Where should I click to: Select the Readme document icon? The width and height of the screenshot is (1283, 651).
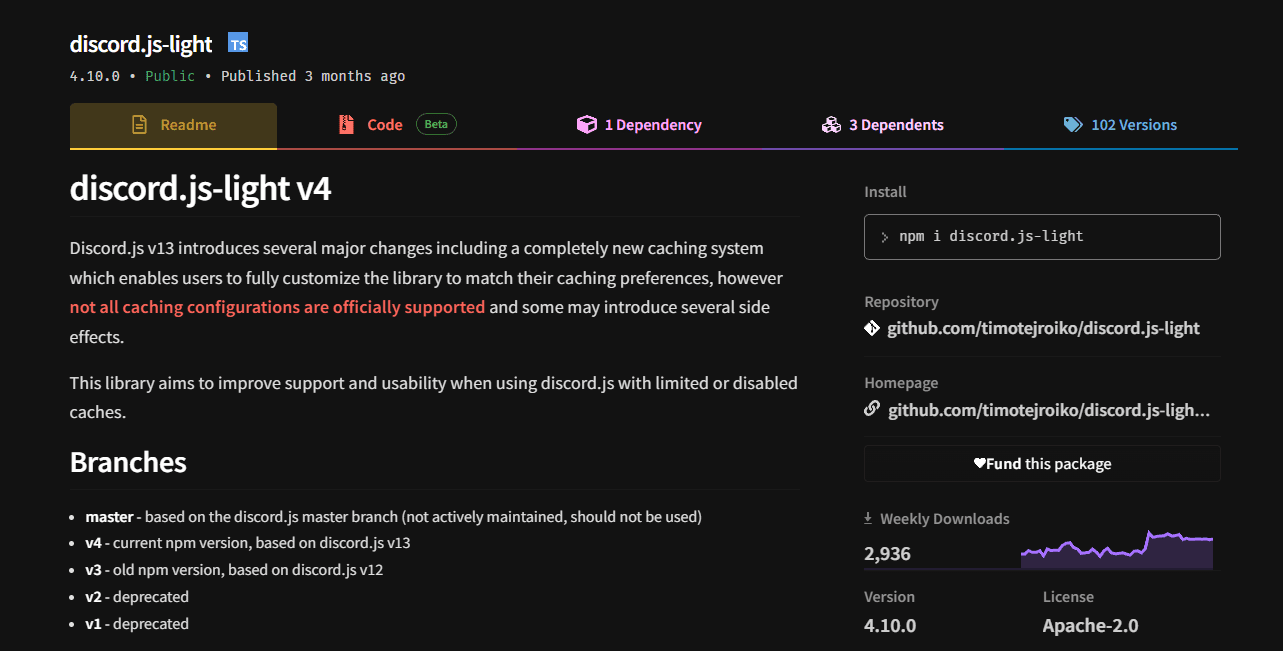tap(140, 123)
